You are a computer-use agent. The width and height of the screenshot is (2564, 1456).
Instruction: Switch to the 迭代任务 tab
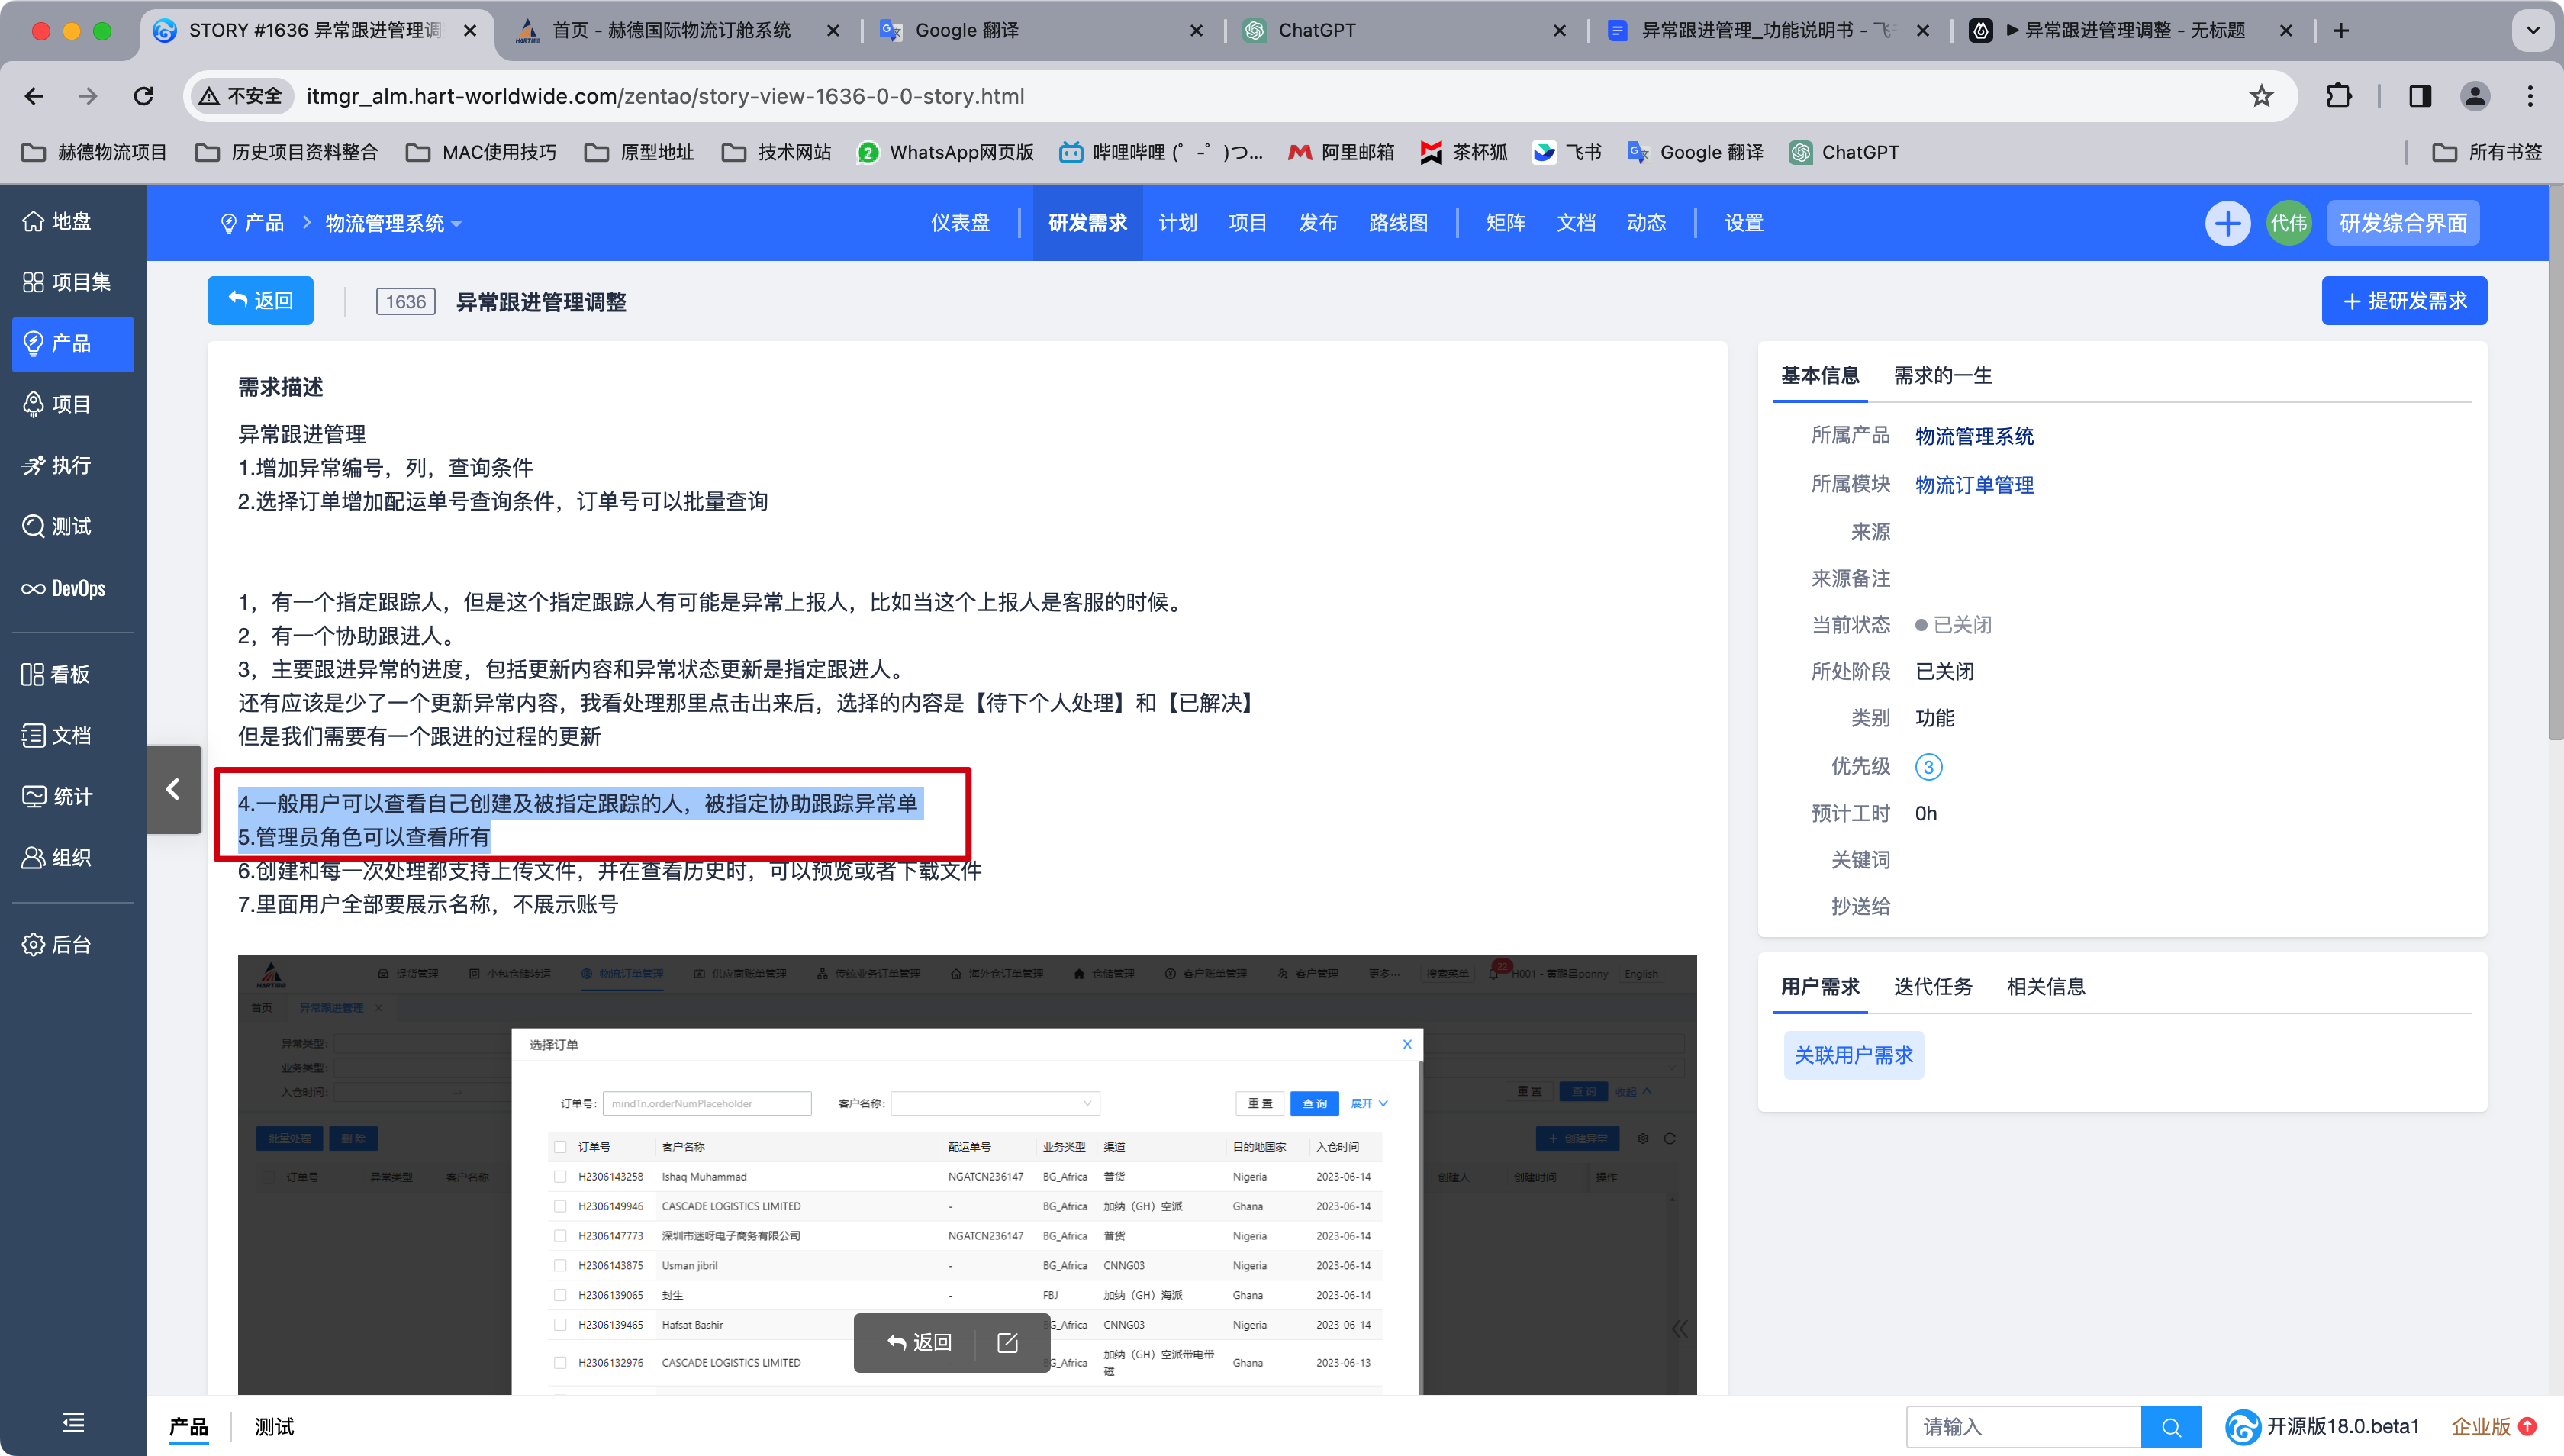pos(1932,986)
